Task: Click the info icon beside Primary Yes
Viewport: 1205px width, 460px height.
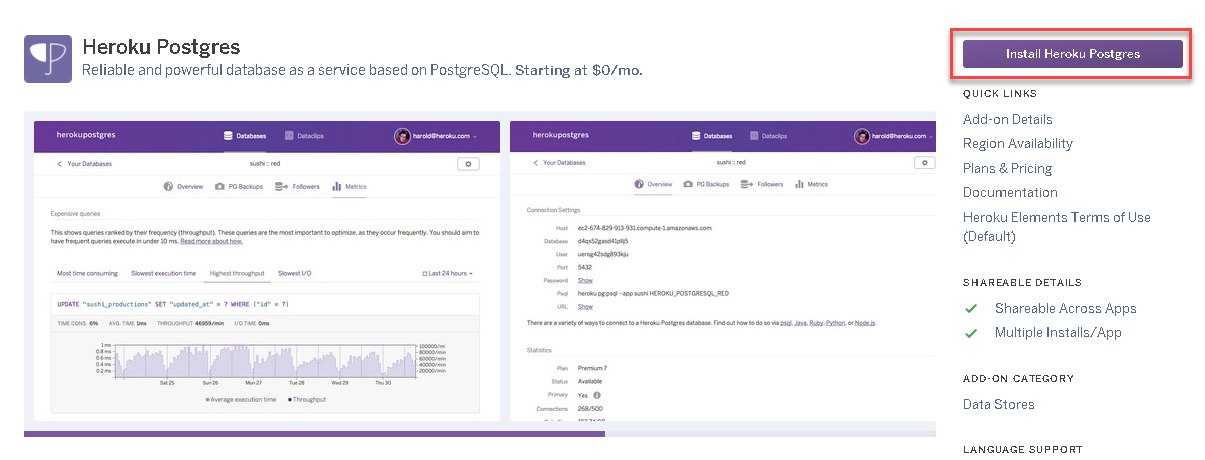Action: coord(597,395)
